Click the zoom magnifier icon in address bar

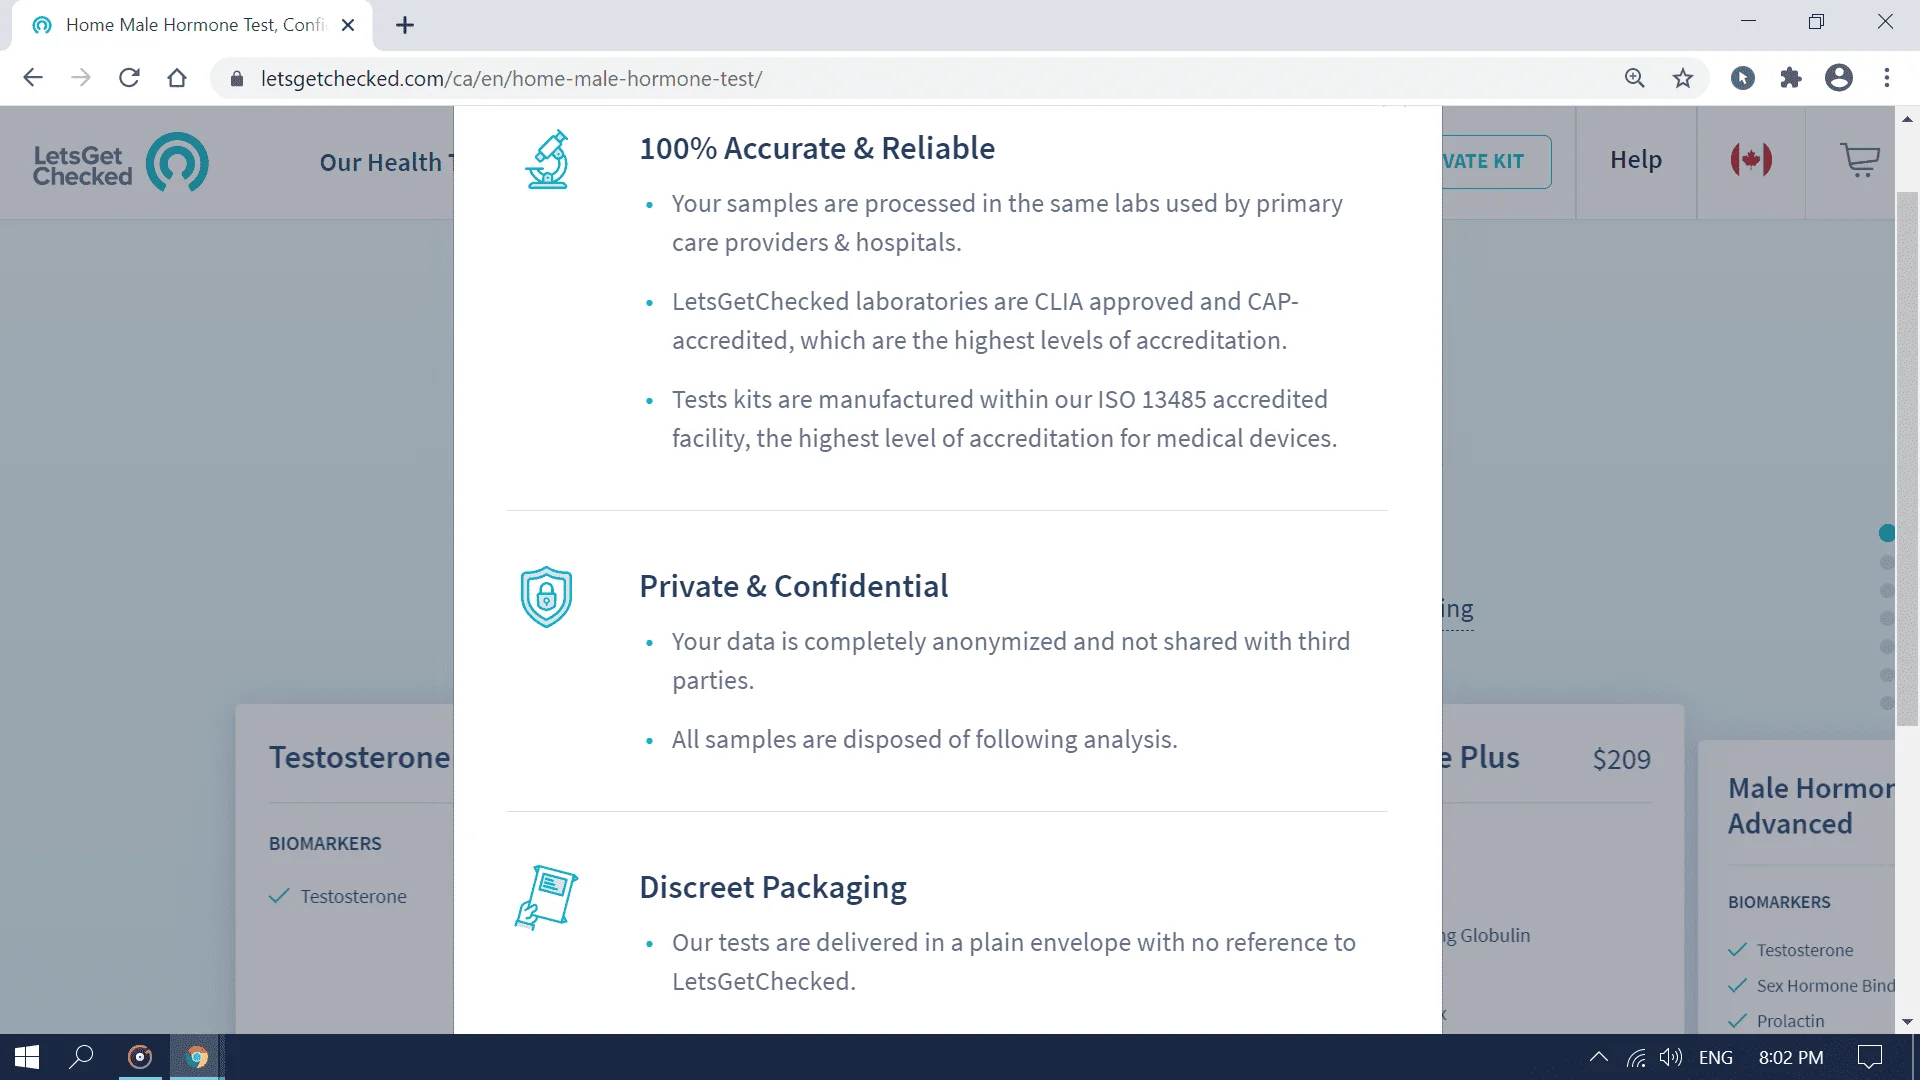coord(1635,78)
